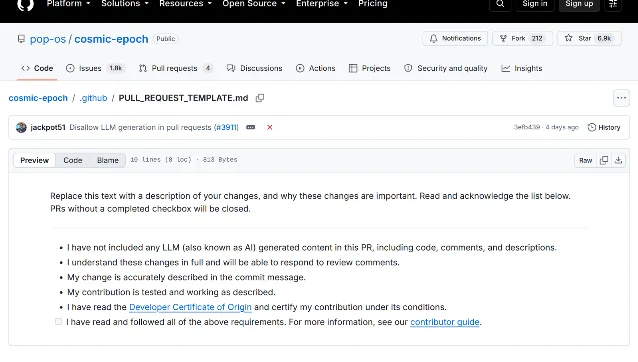The width and height of the screenshot is (638, 362).
Task: Open Security and quality tab
Action: click(x=446, y=68)
